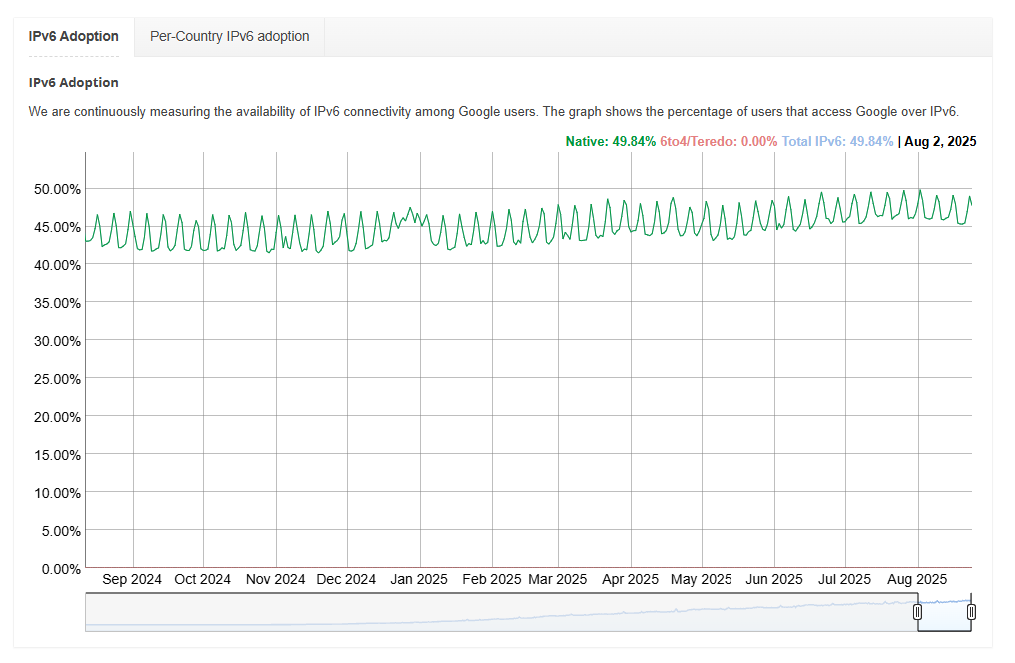This screenshot has width=1015, height=663.
Task: Click the Feb 2025 x-axis label
Action: pyautogui.click(x=491, y=579)
